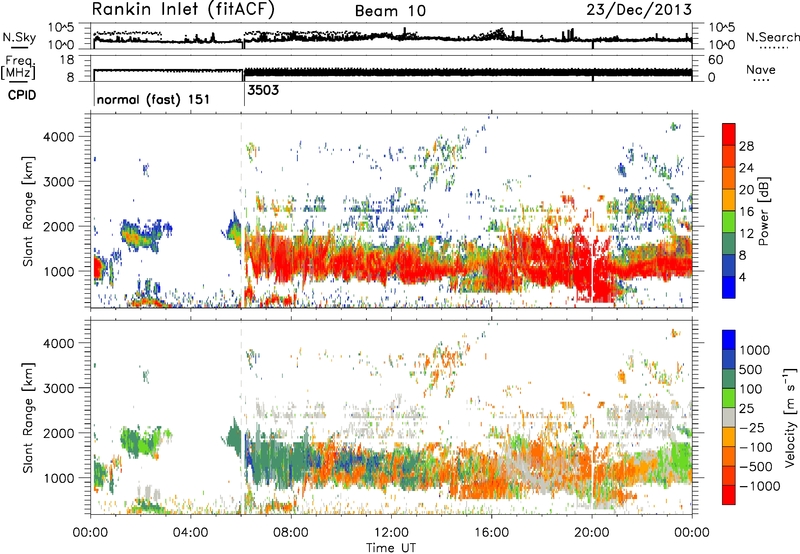Image resolution: width=800 pixels, height=554 pixels.
Task: Click the '12:00' time tick label
Action: coord(391,533)
